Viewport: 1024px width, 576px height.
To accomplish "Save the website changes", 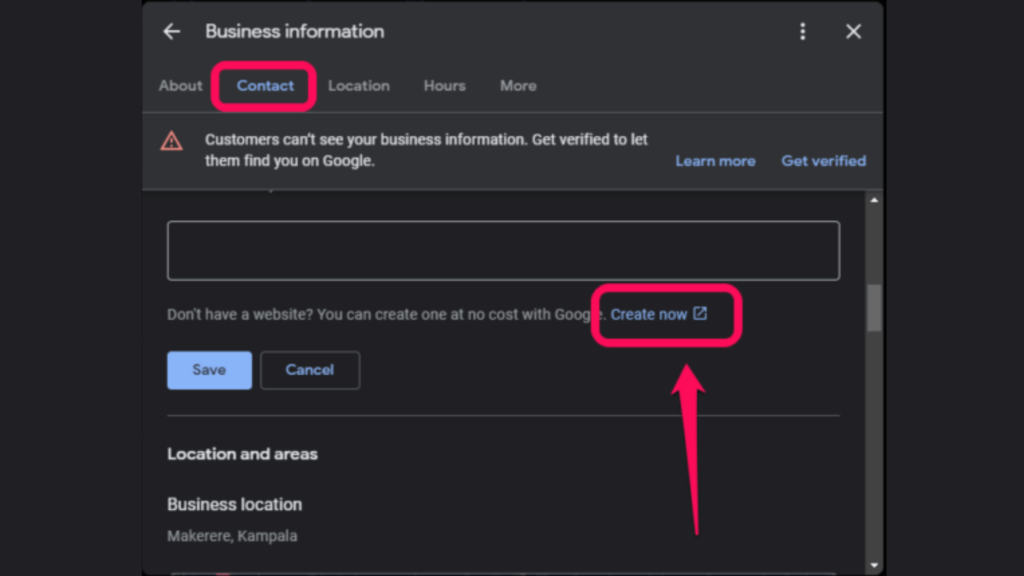I will [x=209, y=370].
